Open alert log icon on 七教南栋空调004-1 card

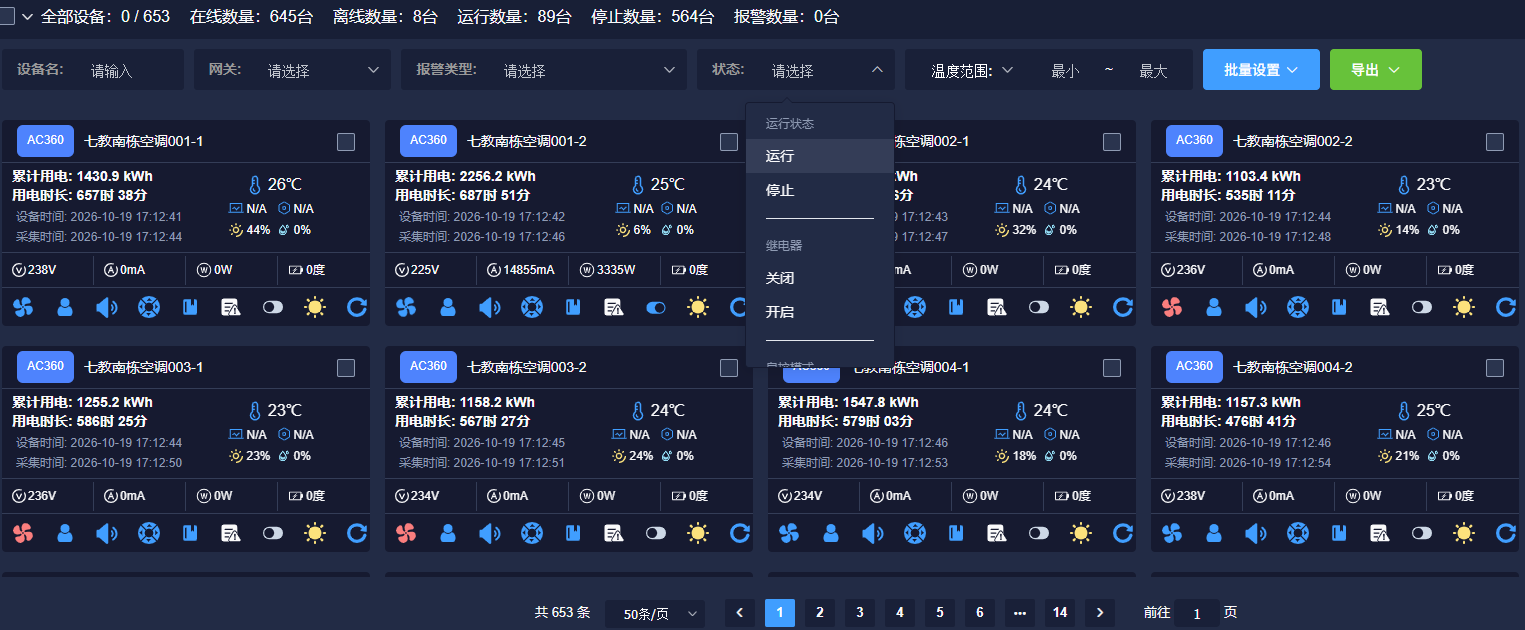coord(997,533)
